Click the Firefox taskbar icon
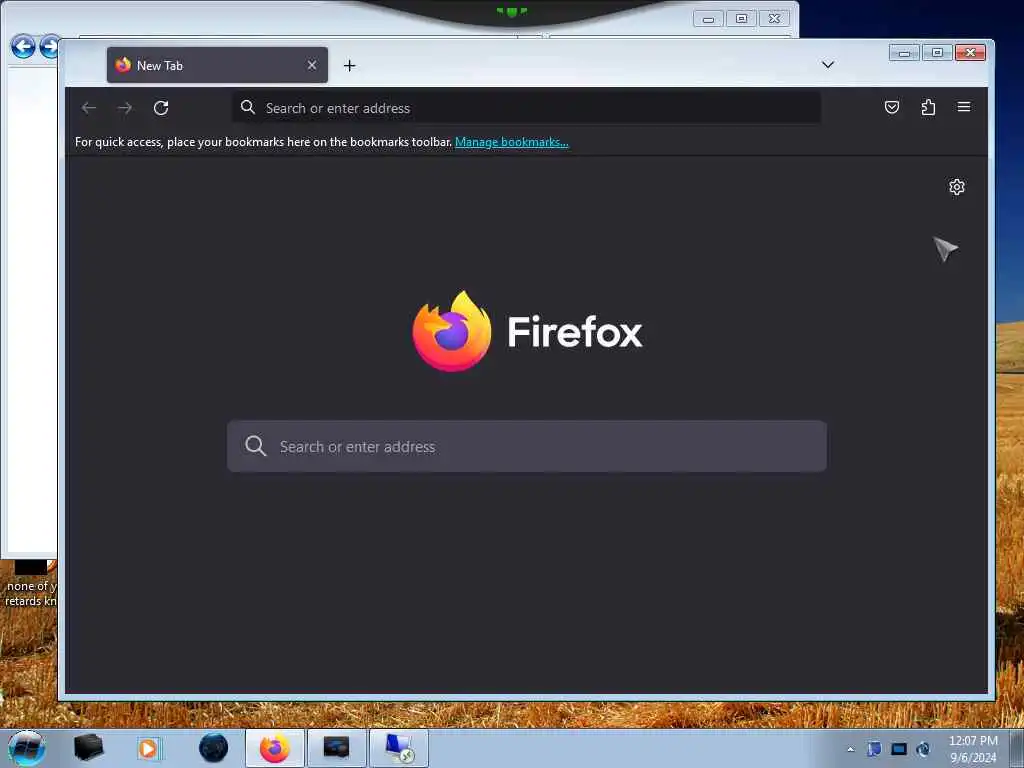Image resolution: width=1024 pixels, height=768 pixels. 275,748
